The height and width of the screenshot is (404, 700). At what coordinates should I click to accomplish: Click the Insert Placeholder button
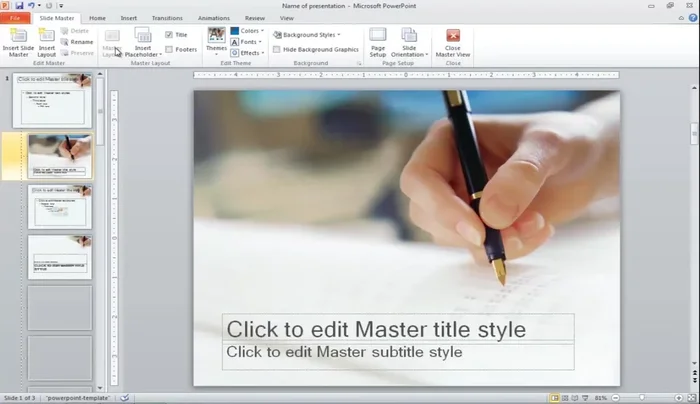[144, 41]
